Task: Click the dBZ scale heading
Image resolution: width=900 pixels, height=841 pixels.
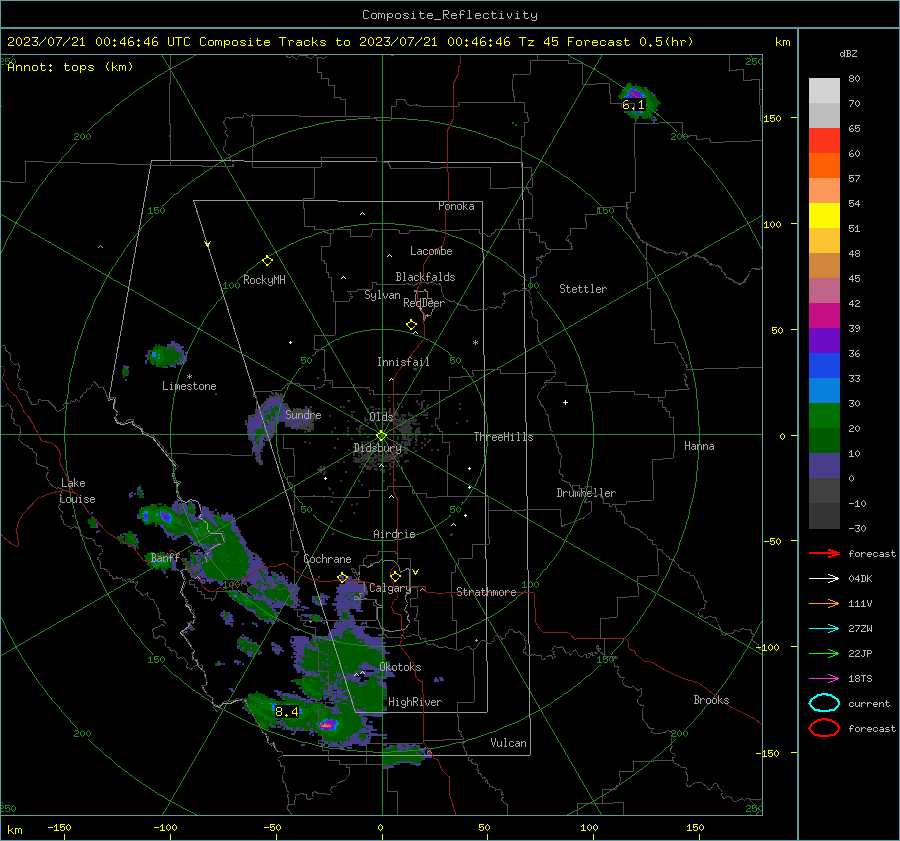Action: (848, 54)
